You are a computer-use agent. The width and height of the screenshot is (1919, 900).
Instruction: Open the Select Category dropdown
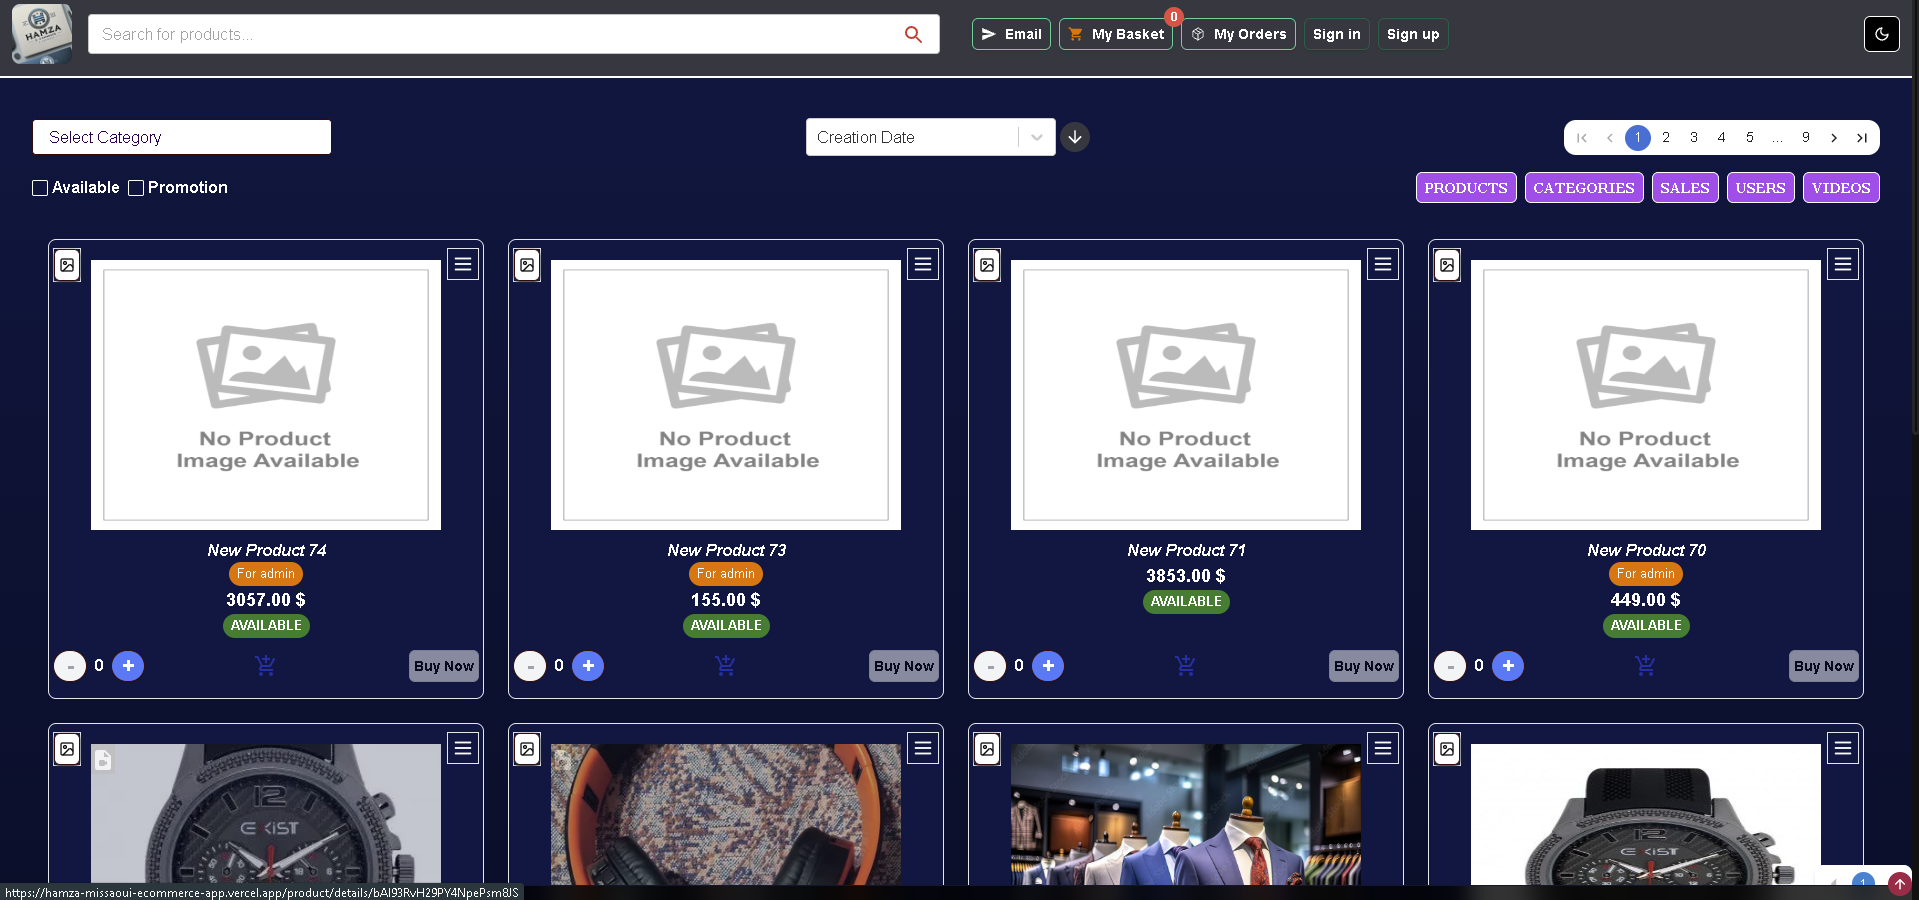click(182, 137)
